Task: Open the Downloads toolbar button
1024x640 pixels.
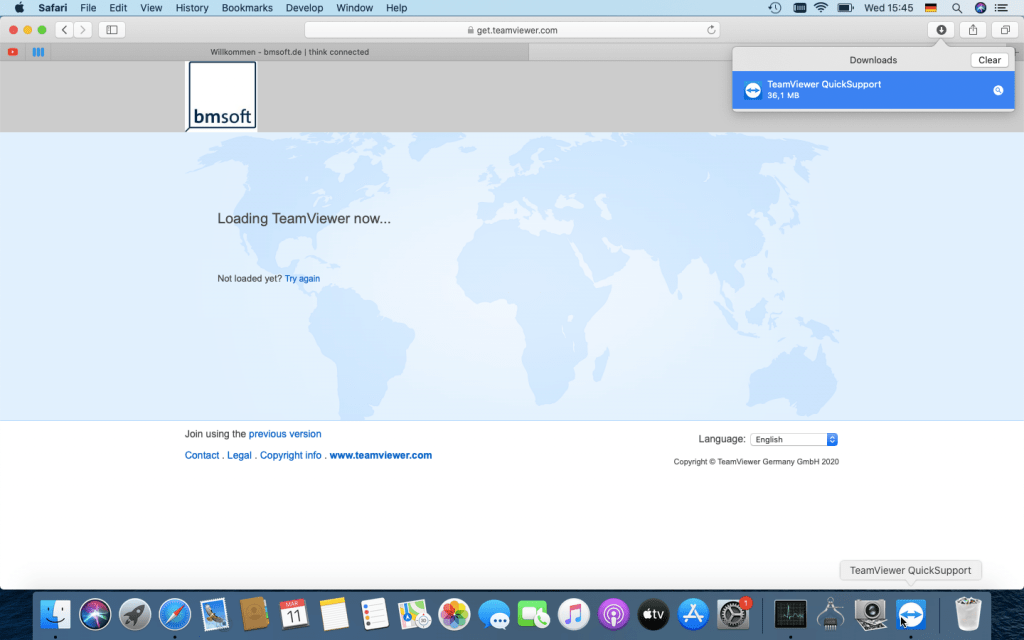Action: 941,29
